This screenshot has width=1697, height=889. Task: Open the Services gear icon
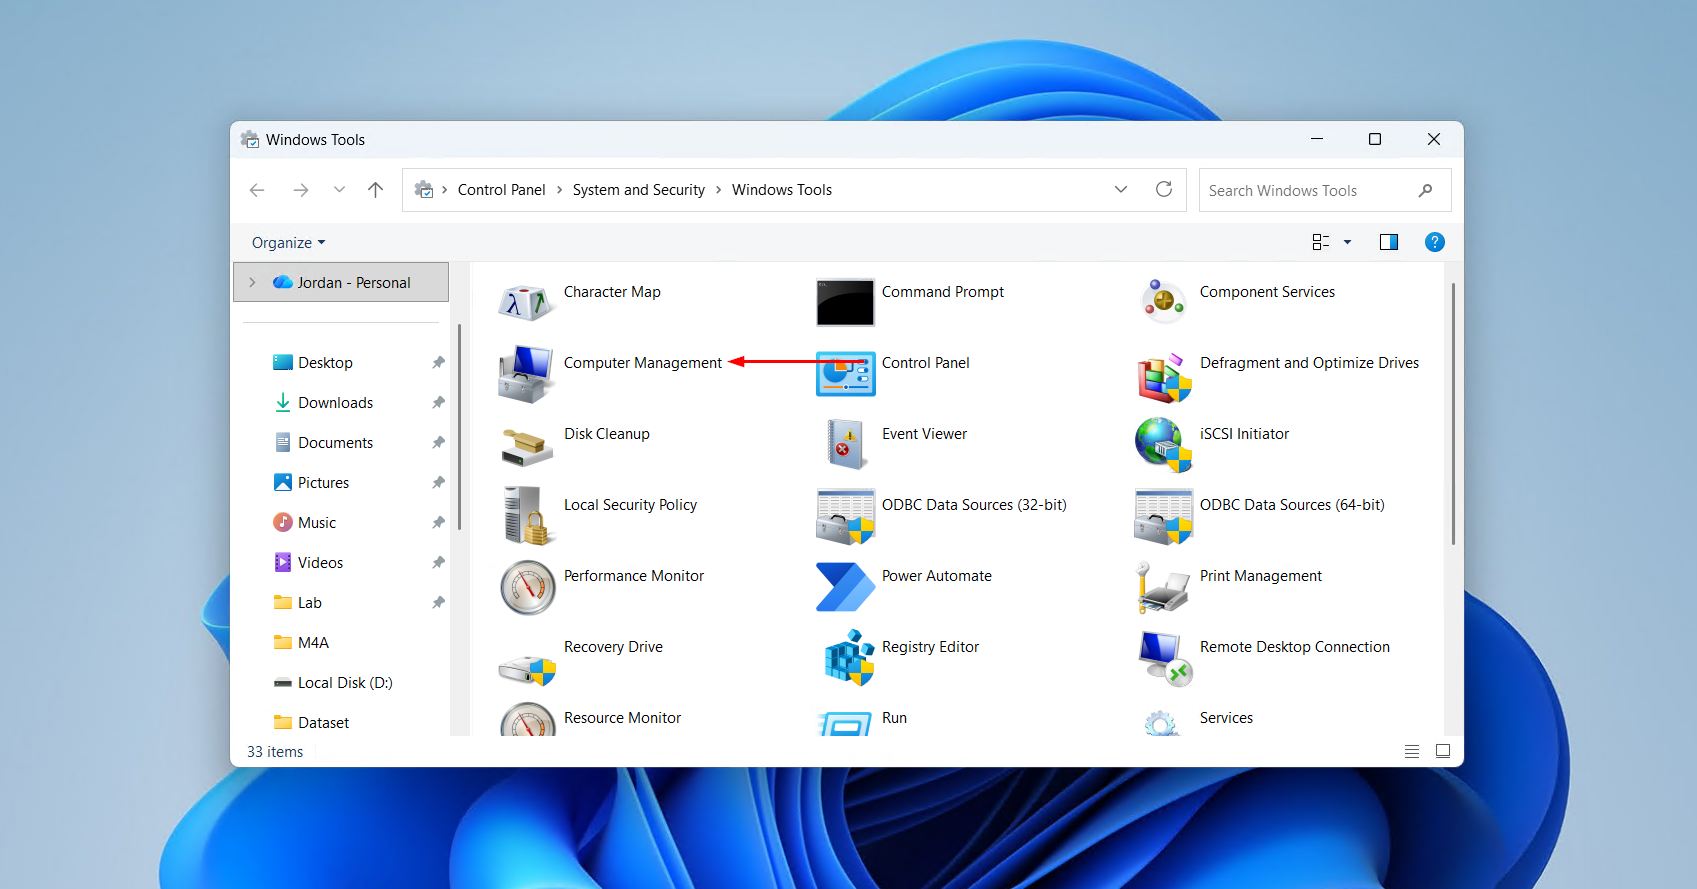(x=1161, y=723)
